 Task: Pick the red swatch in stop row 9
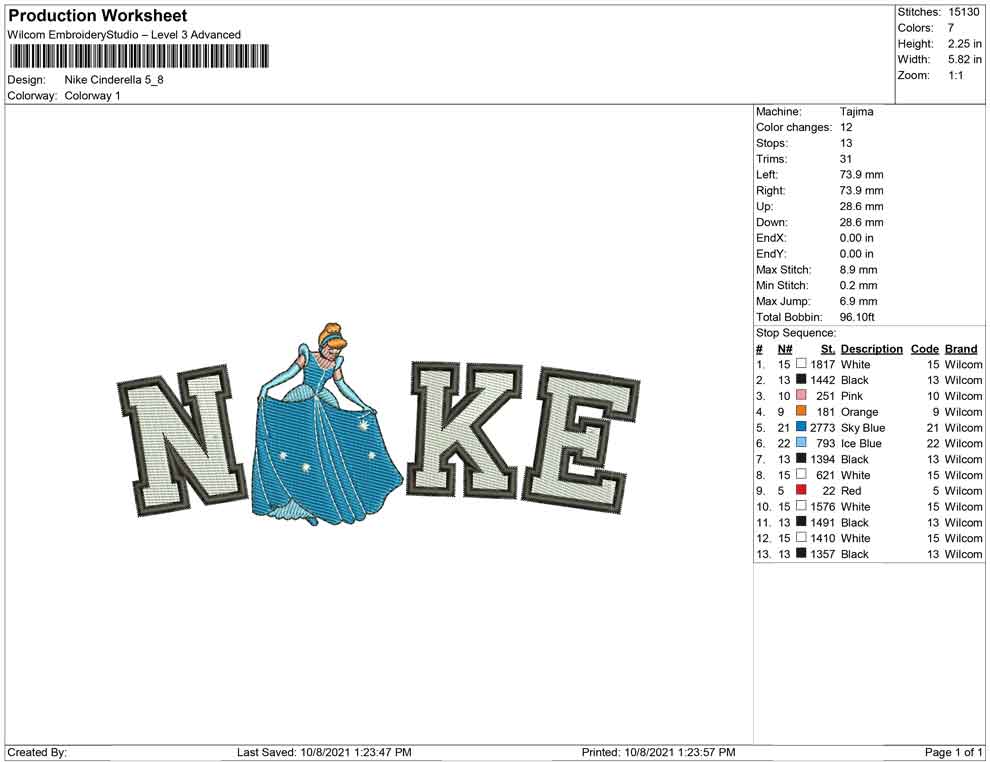click(801, 490)
